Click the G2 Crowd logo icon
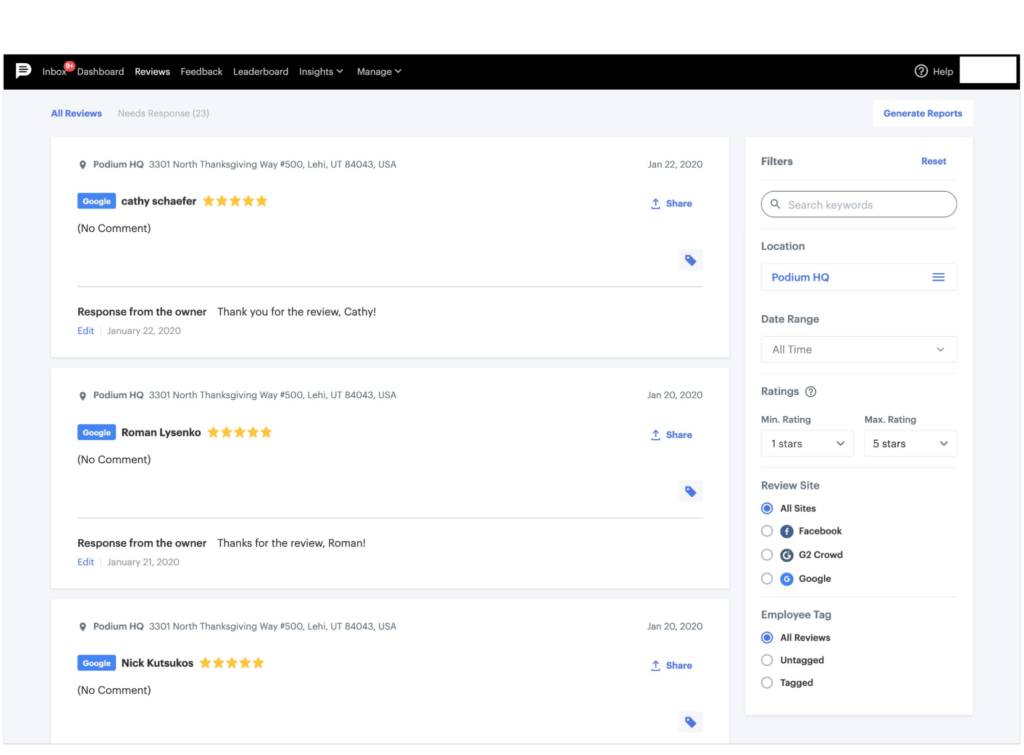Screen dimensions: 1024x755 click(787, 555)
